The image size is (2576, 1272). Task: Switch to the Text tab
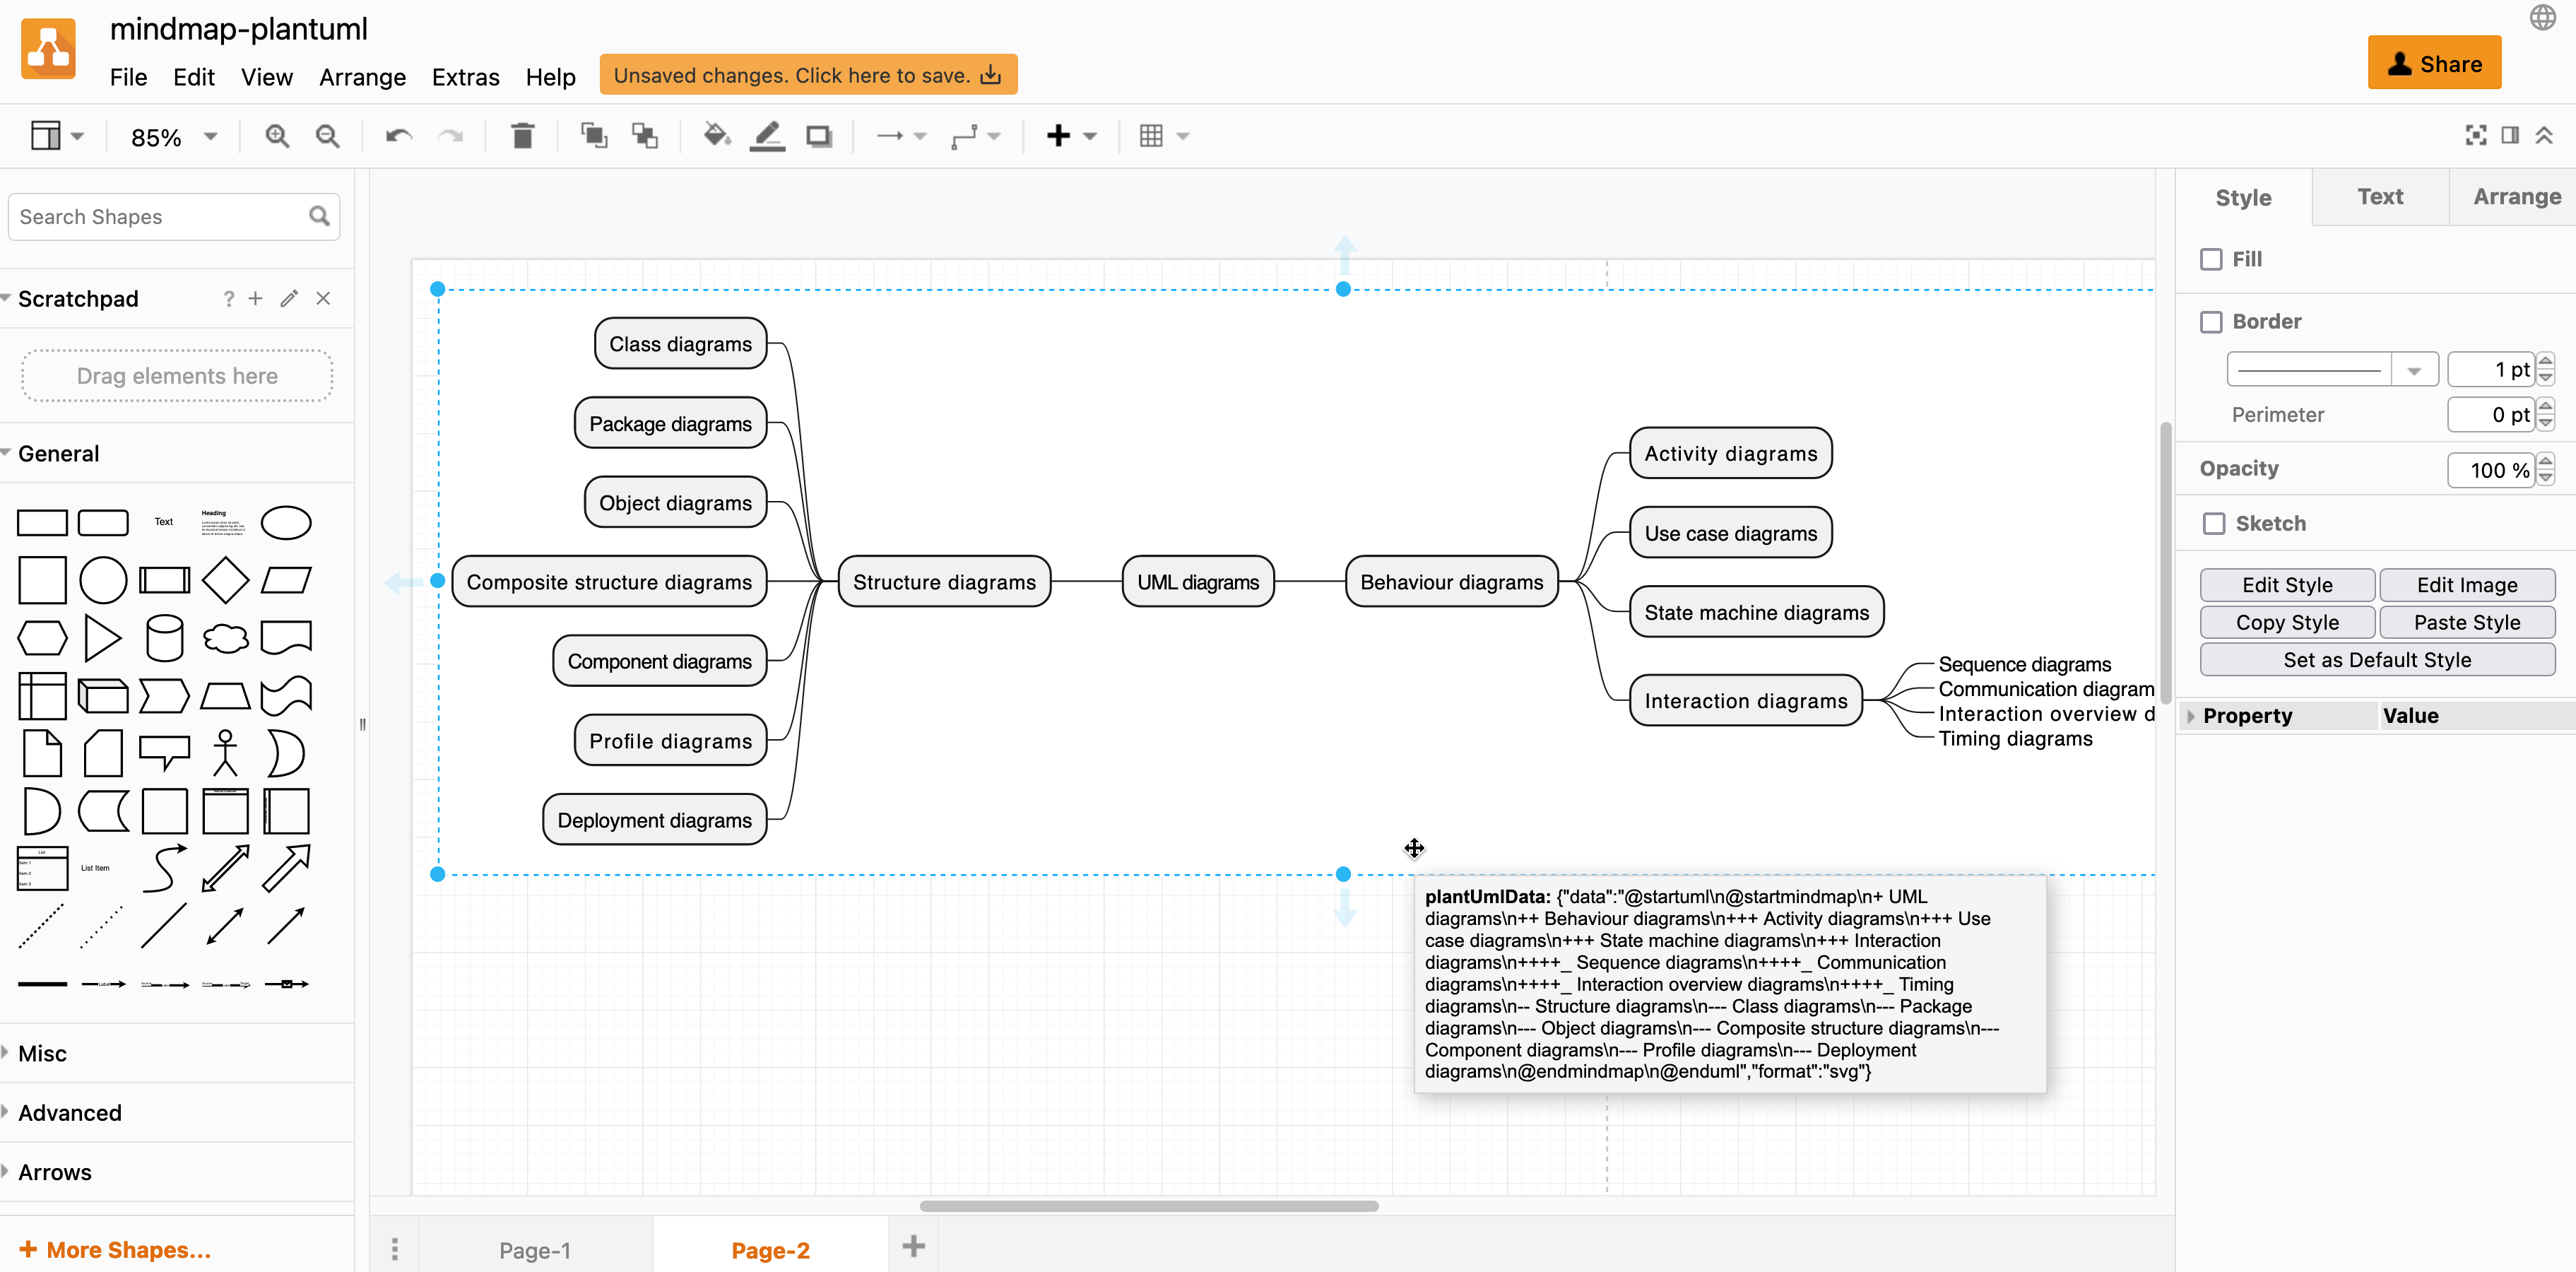click(2380, 196)
